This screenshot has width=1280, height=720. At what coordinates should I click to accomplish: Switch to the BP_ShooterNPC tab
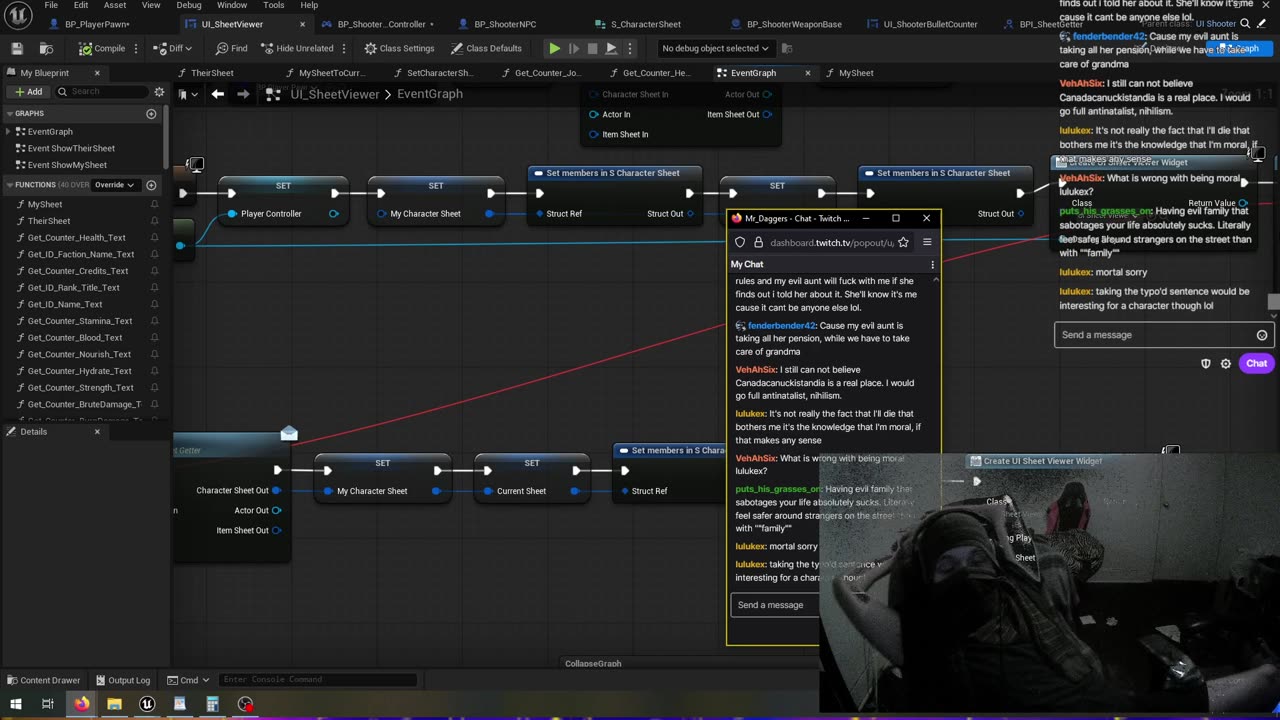[x=504, y=24]
